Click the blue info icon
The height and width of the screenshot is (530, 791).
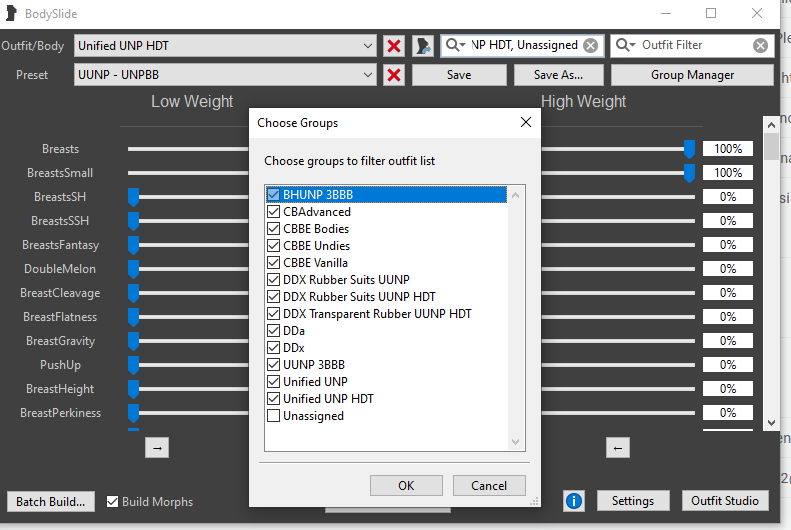[574, 501]
